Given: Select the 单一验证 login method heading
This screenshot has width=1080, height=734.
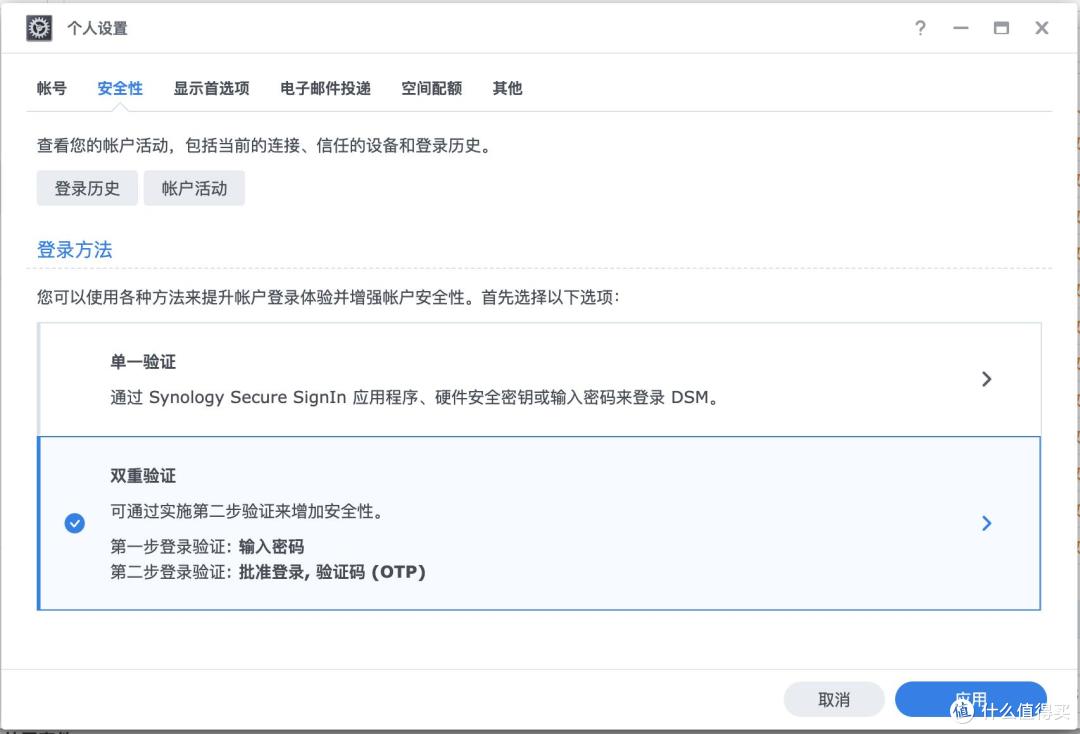Looking at the screenshot, I should (143, 361).
